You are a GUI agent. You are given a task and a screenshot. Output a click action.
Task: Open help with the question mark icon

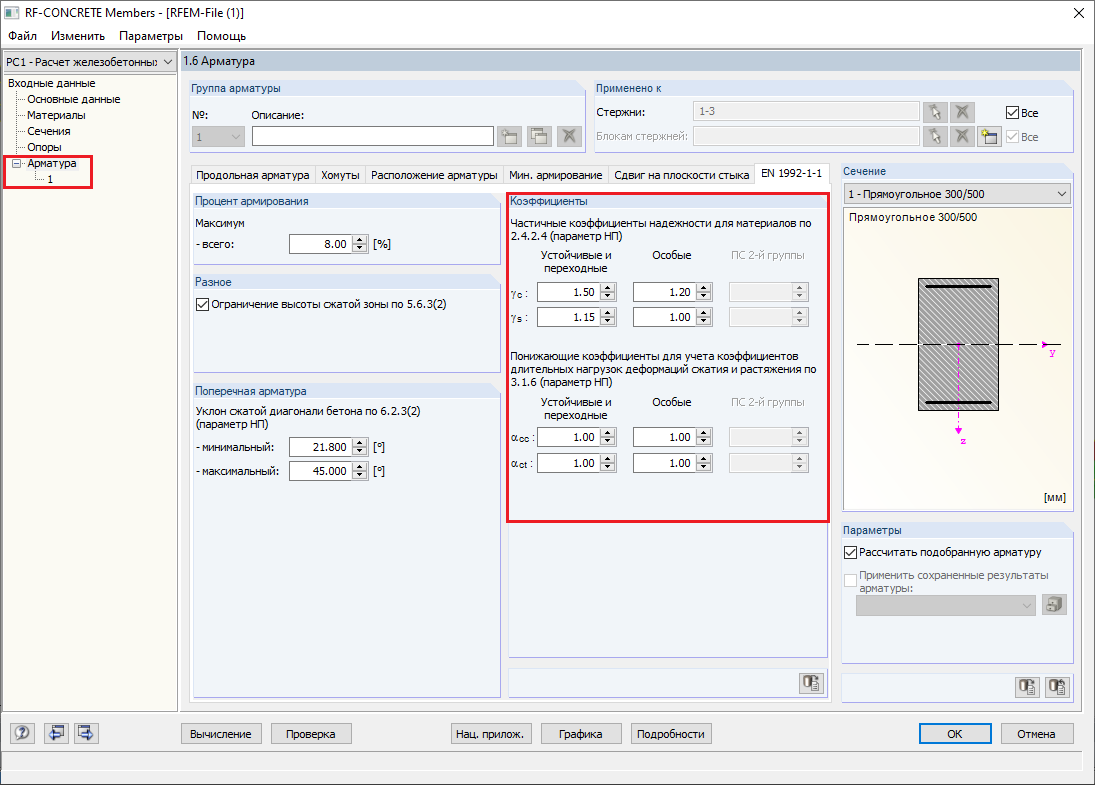point(22,733)
